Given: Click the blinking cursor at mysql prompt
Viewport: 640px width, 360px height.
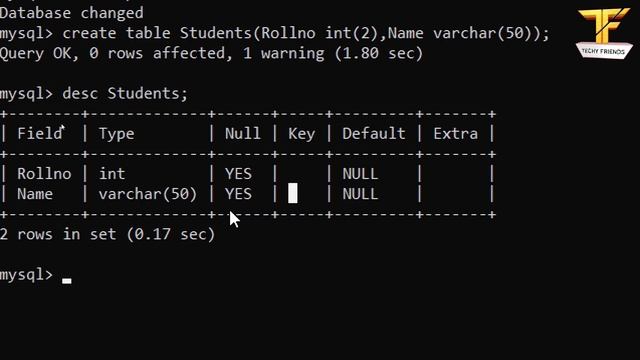Looking at the screenshot, I should tap(67, 281).
